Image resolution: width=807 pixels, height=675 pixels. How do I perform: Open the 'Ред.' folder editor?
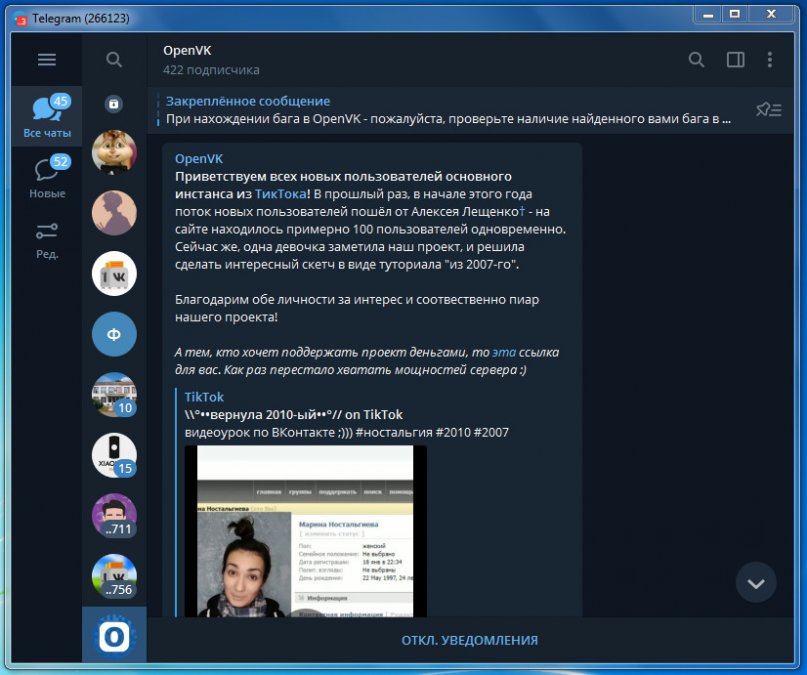pos(47,240)
